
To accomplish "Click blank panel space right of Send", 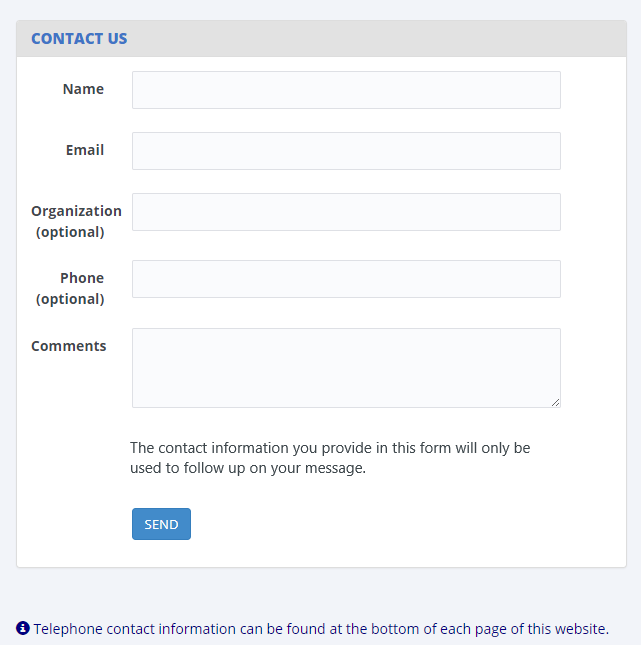I will (x=400, y=524).
